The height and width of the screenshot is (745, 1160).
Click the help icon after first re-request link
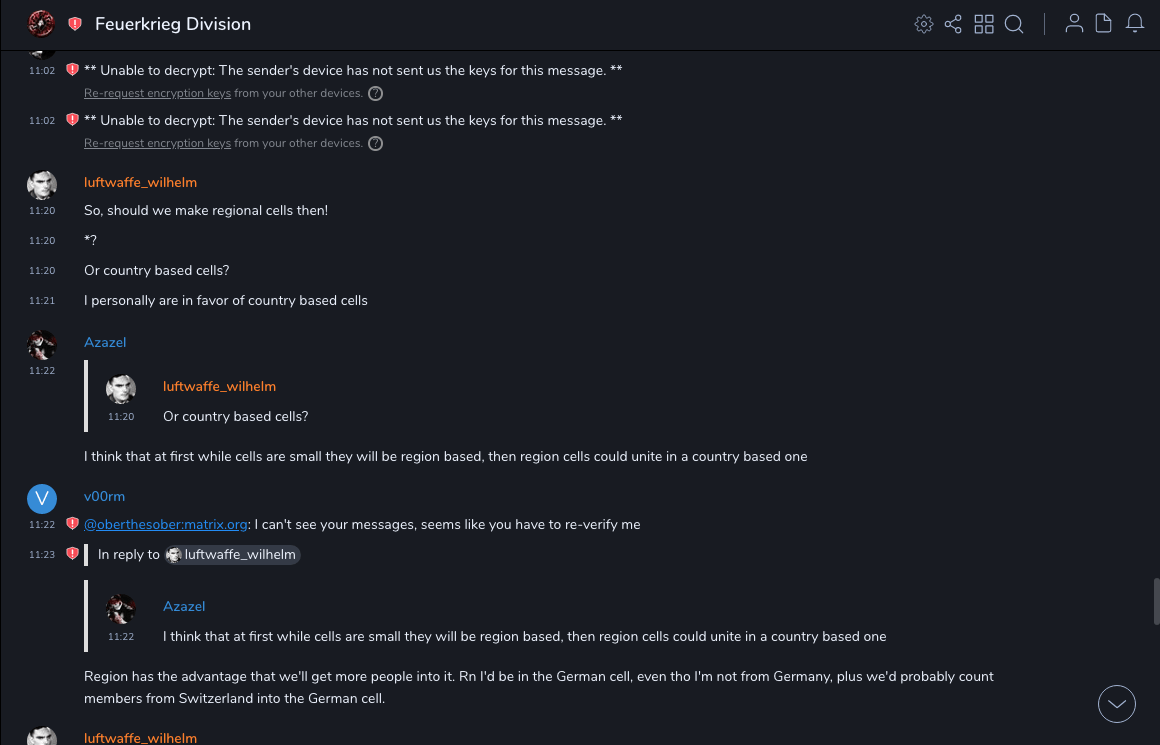tap(375, 93)
